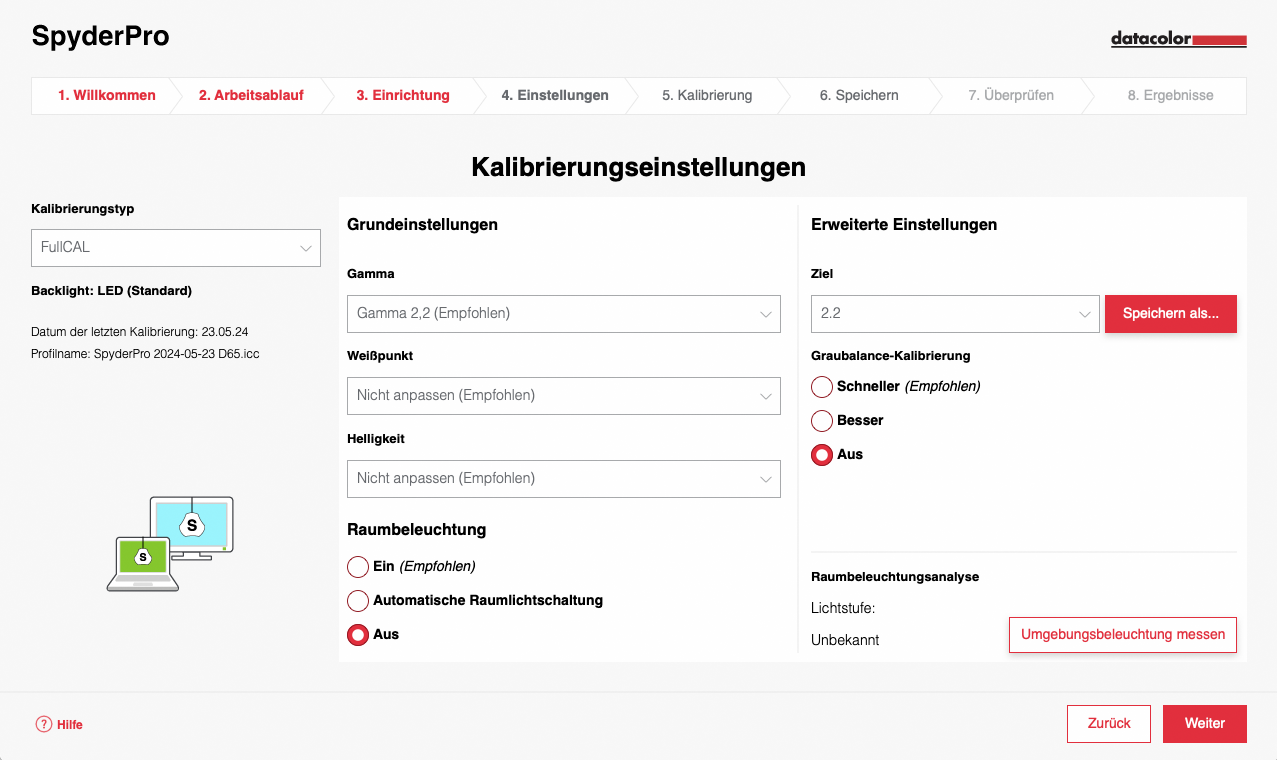Go back with the Zurück button

pyautogui.click(x=1109, y=724)
